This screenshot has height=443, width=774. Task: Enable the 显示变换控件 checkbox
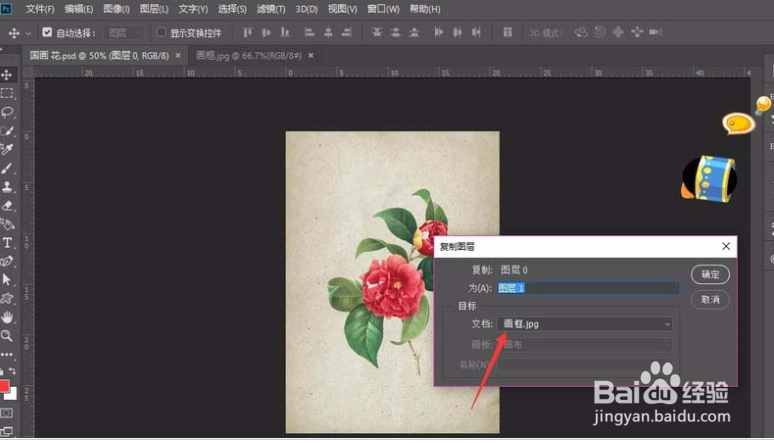click(161, 33)
